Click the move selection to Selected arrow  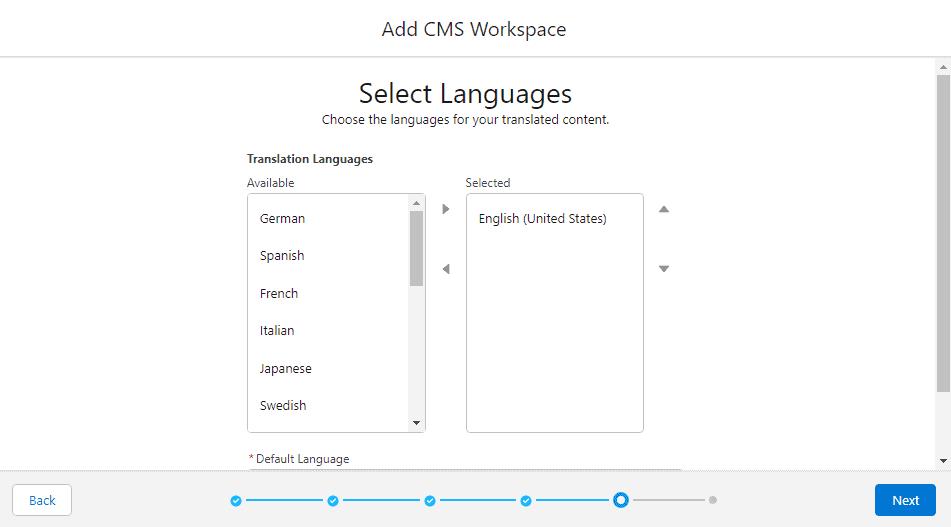click(446, 209)
